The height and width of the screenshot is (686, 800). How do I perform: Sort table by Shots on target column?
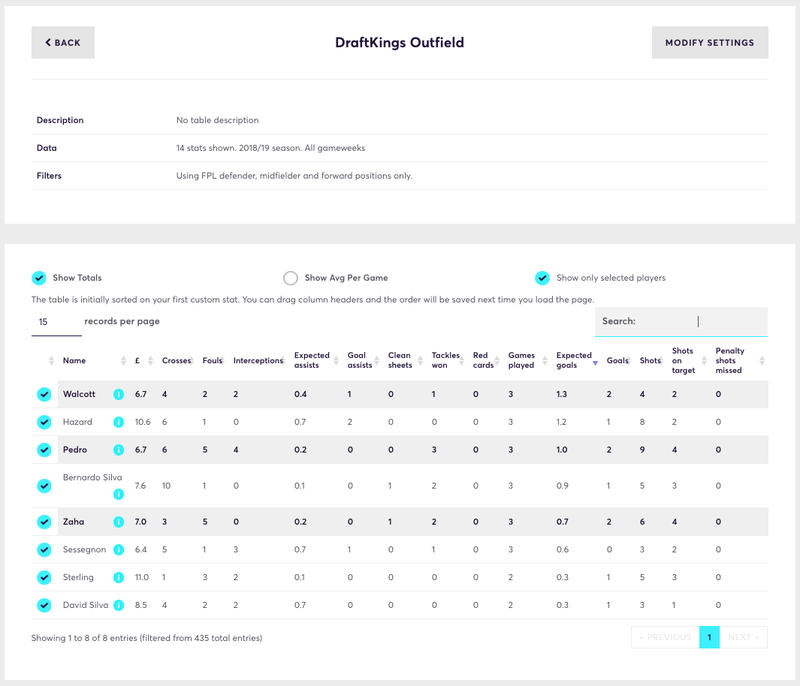click(688, 361)
